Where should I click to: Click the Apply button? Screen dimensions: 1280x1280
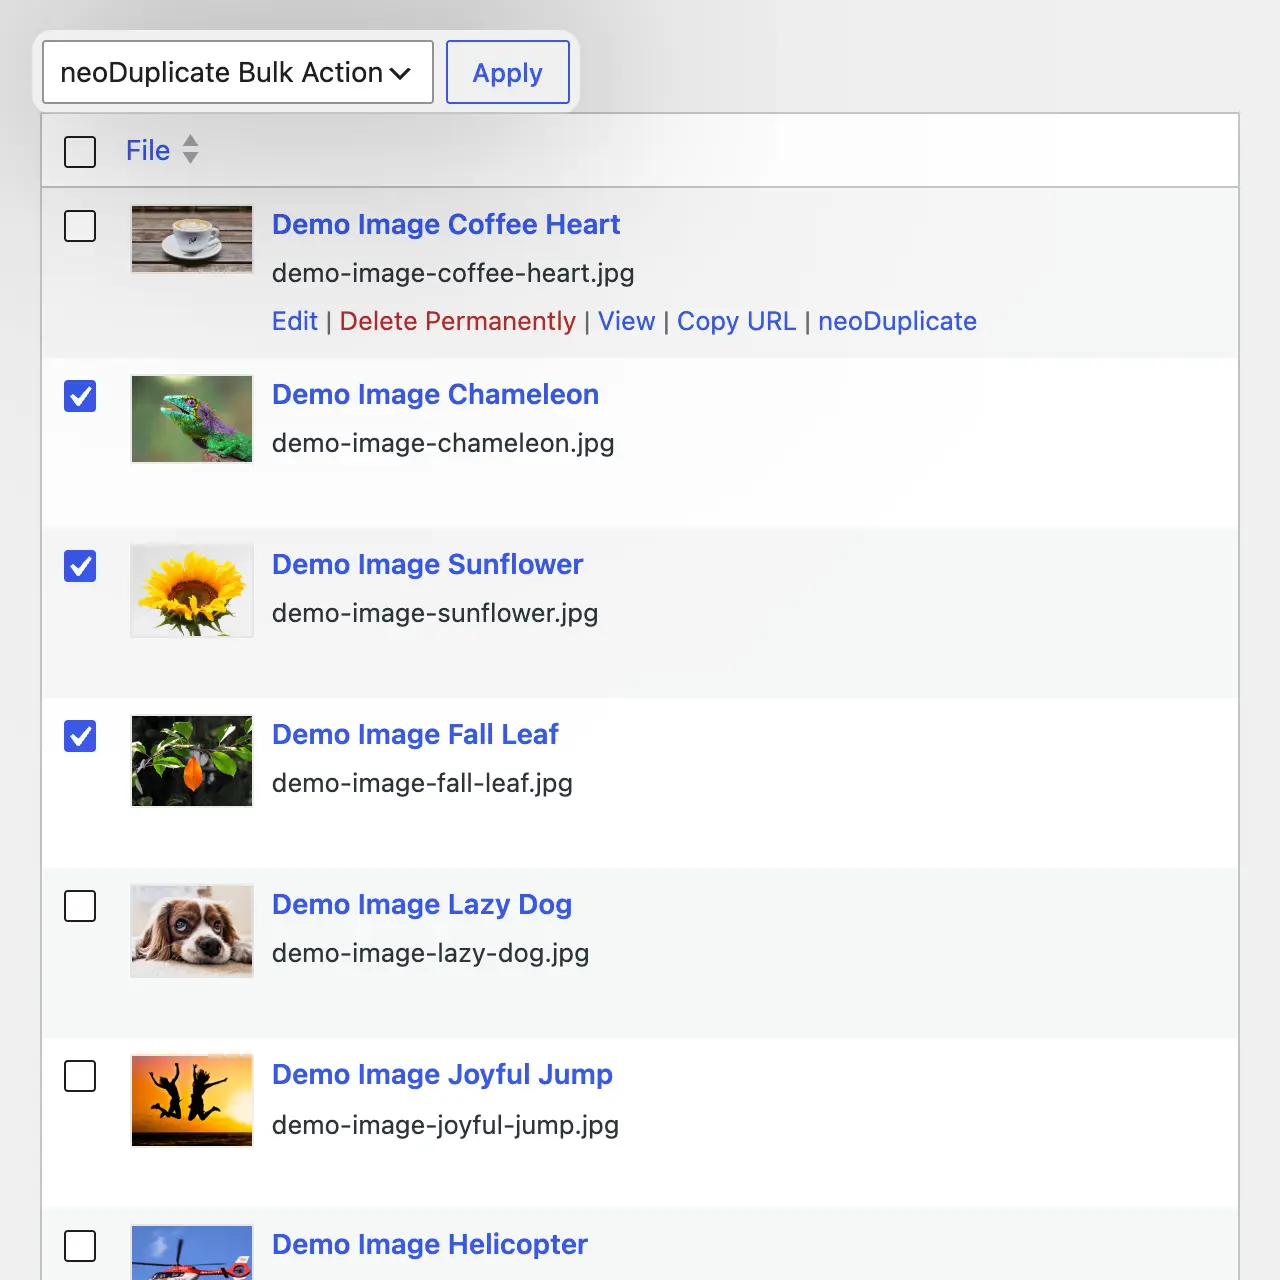(x=508, y=72)
